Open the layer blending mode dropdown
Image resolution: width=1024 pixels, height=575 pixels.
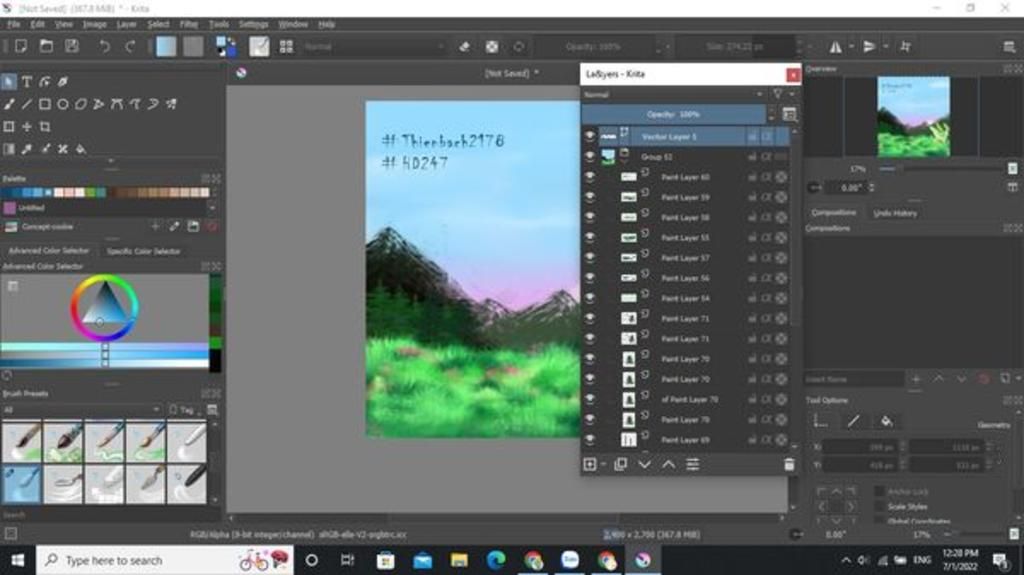tap(673, 94)
